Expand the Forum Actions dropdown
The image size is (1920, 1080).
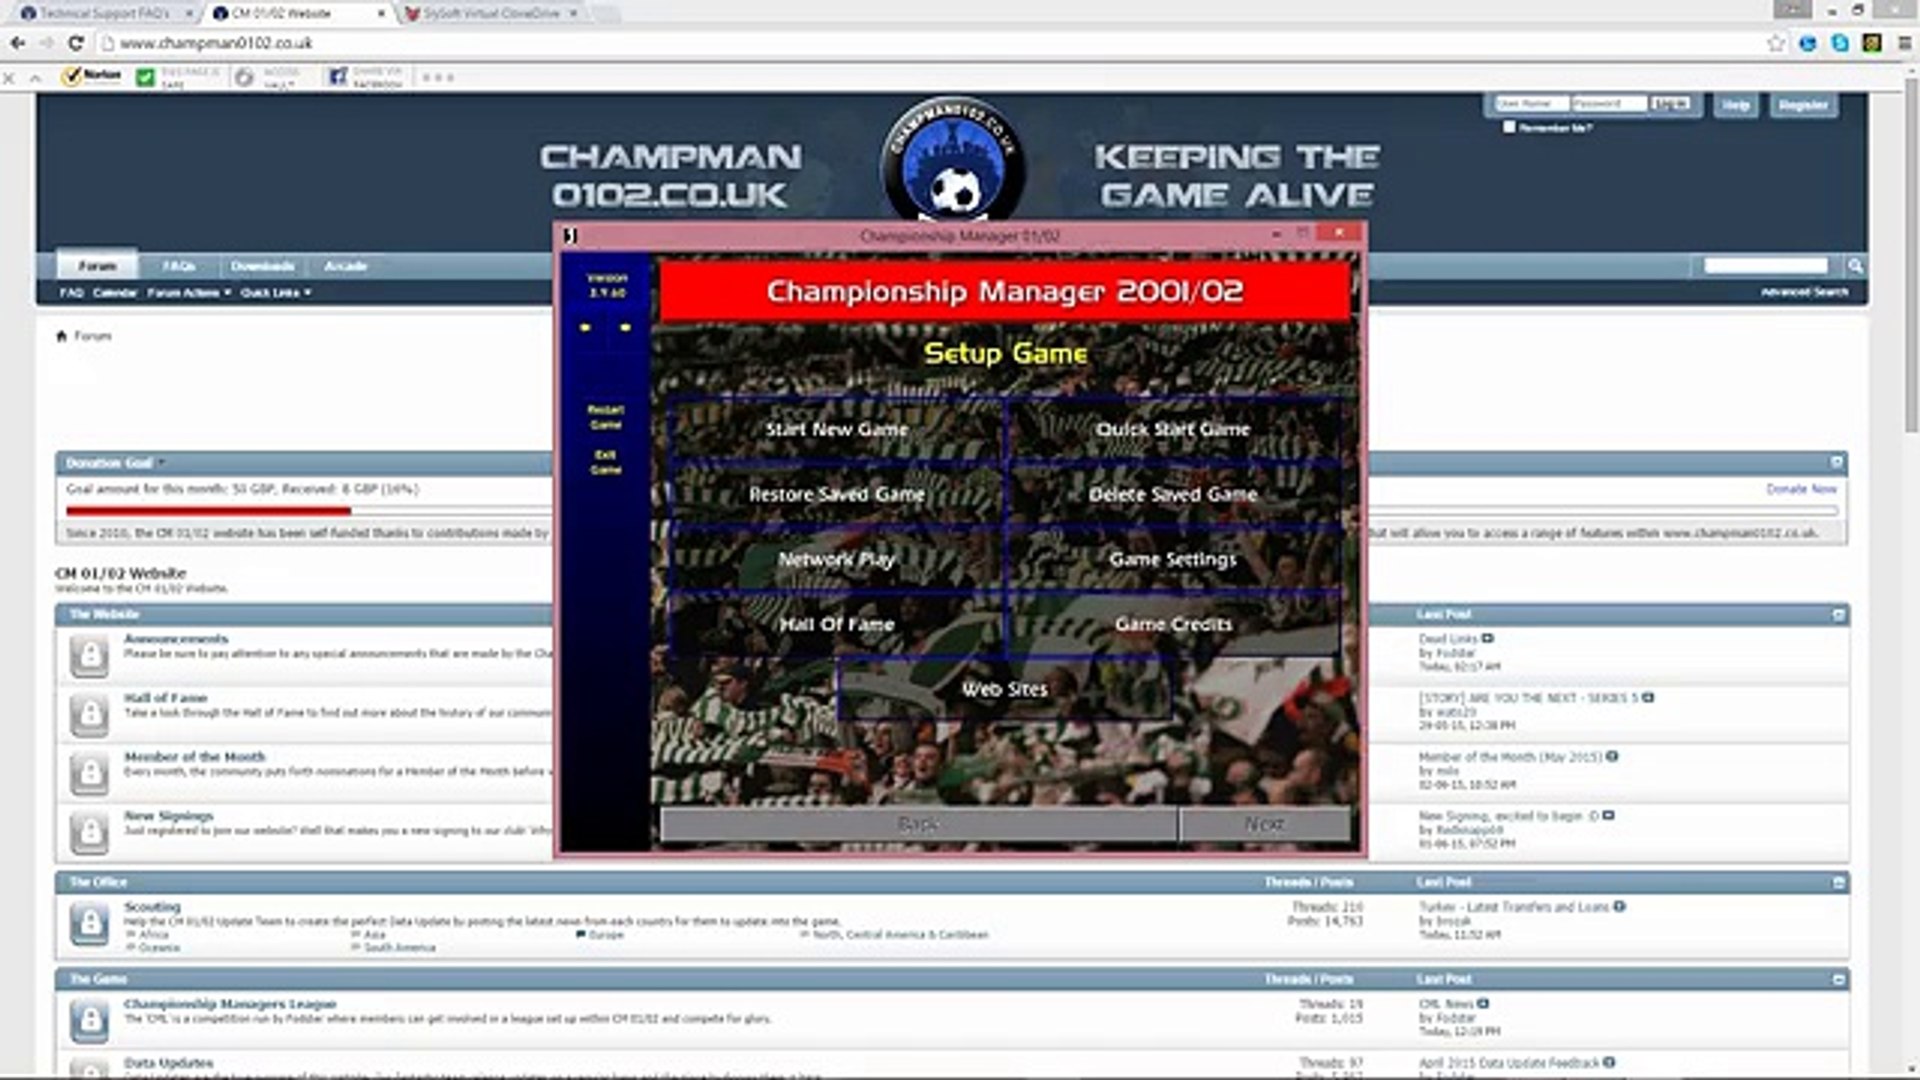coord(189,293)
